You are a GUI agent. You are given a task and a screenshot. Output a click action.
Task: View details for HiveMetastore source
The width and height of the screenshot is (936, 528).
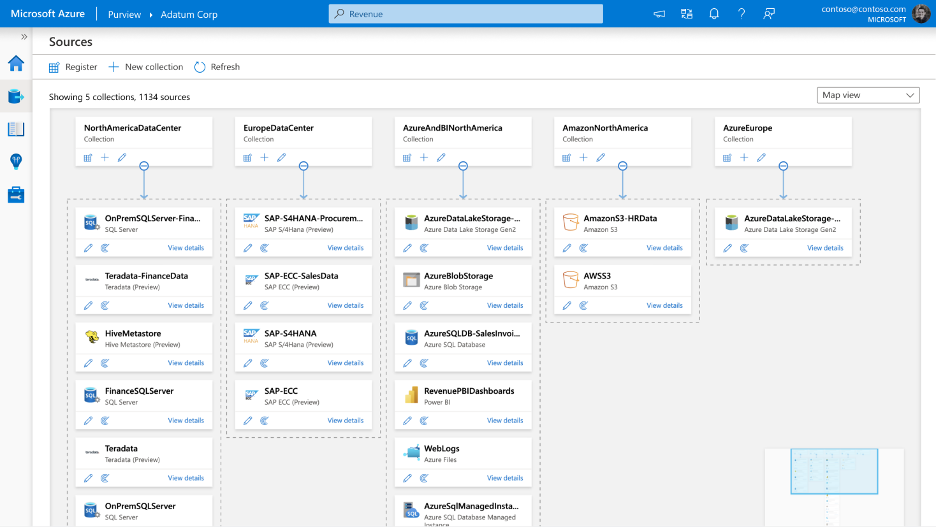[x=186, y=363]
